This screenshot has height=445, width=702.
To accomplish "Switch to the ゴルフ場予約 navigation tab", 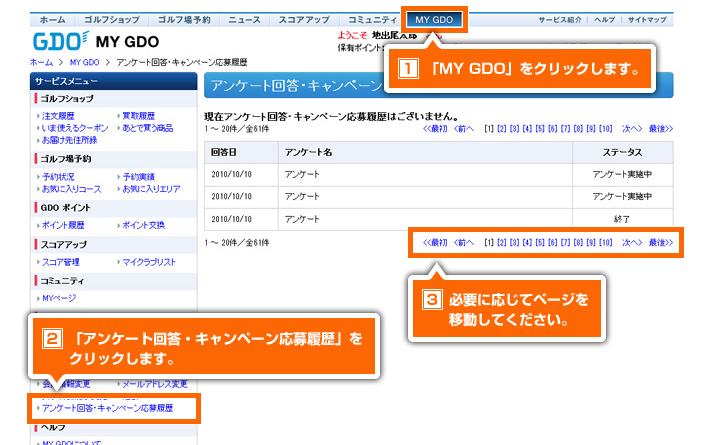I will point(184,20).
